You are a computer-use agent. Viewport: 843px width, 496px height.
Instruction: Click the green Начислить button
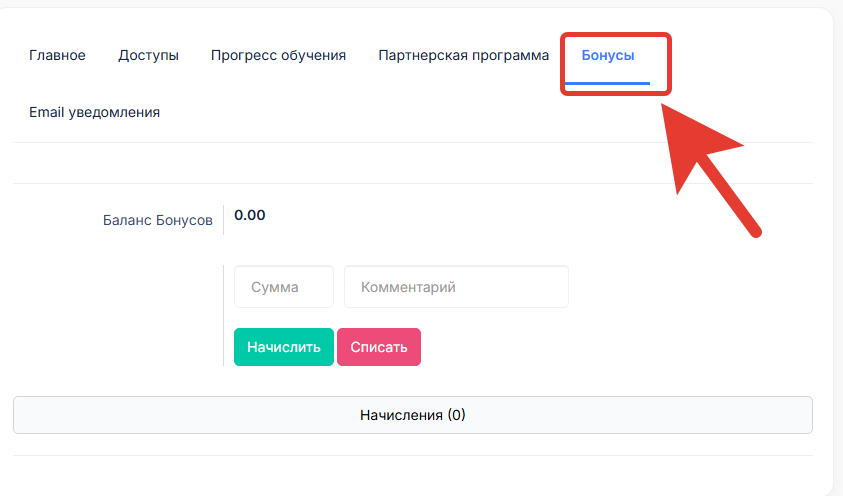(x=284, y=347)
